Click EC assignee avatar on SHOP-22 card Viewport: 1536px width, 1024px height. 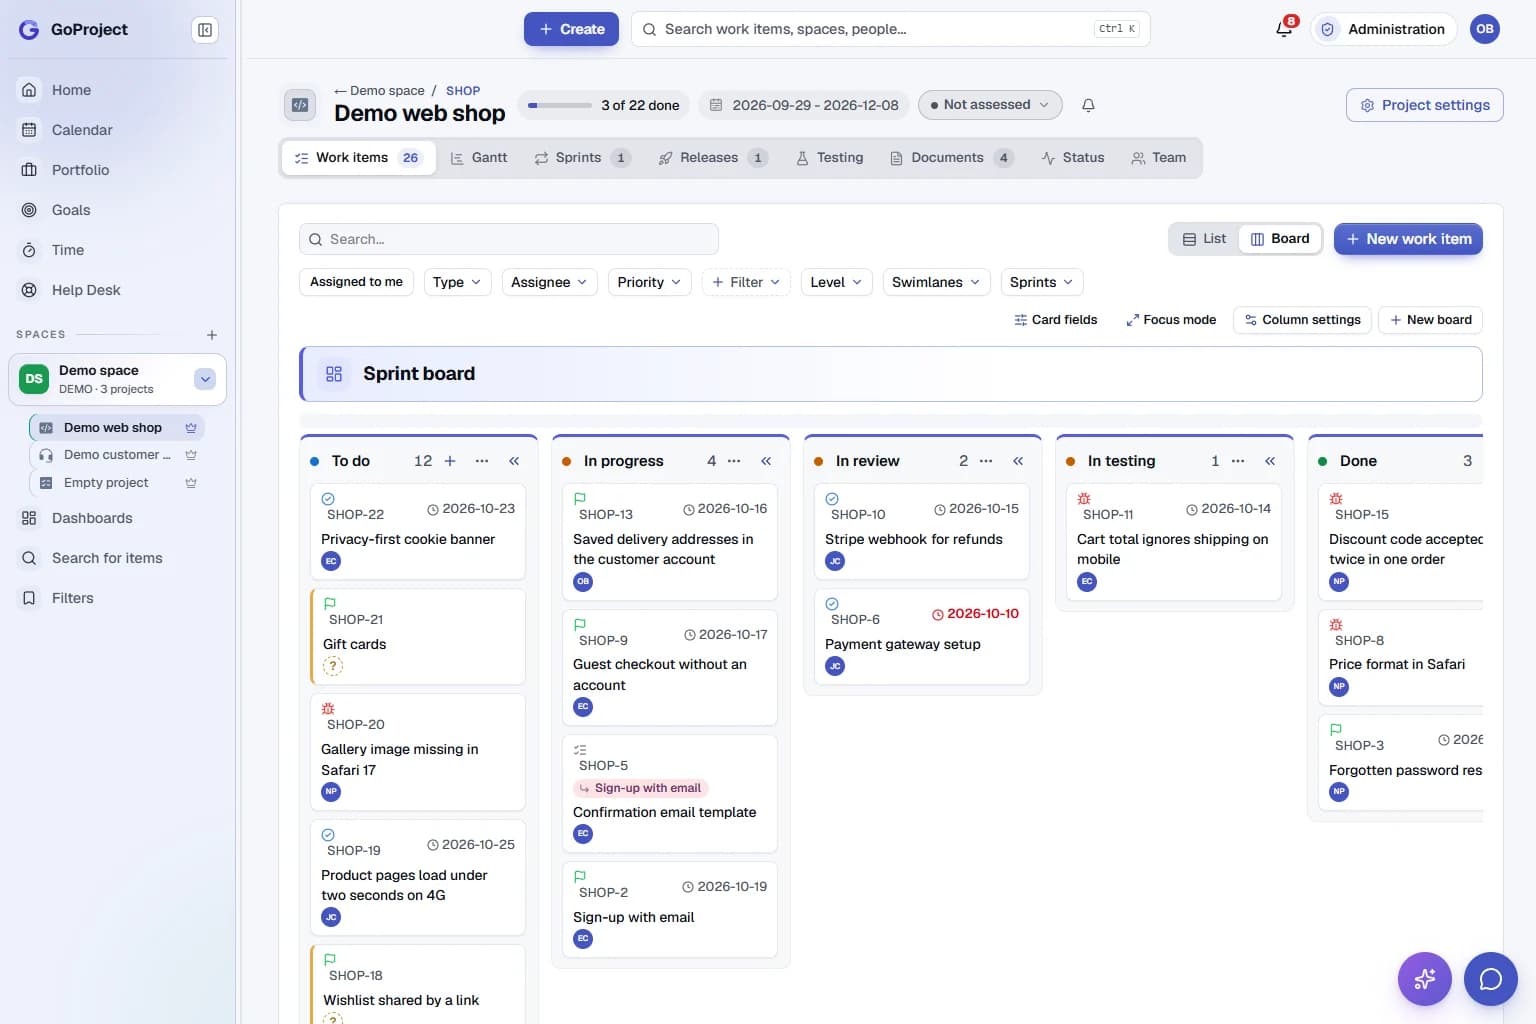(331, 561)
